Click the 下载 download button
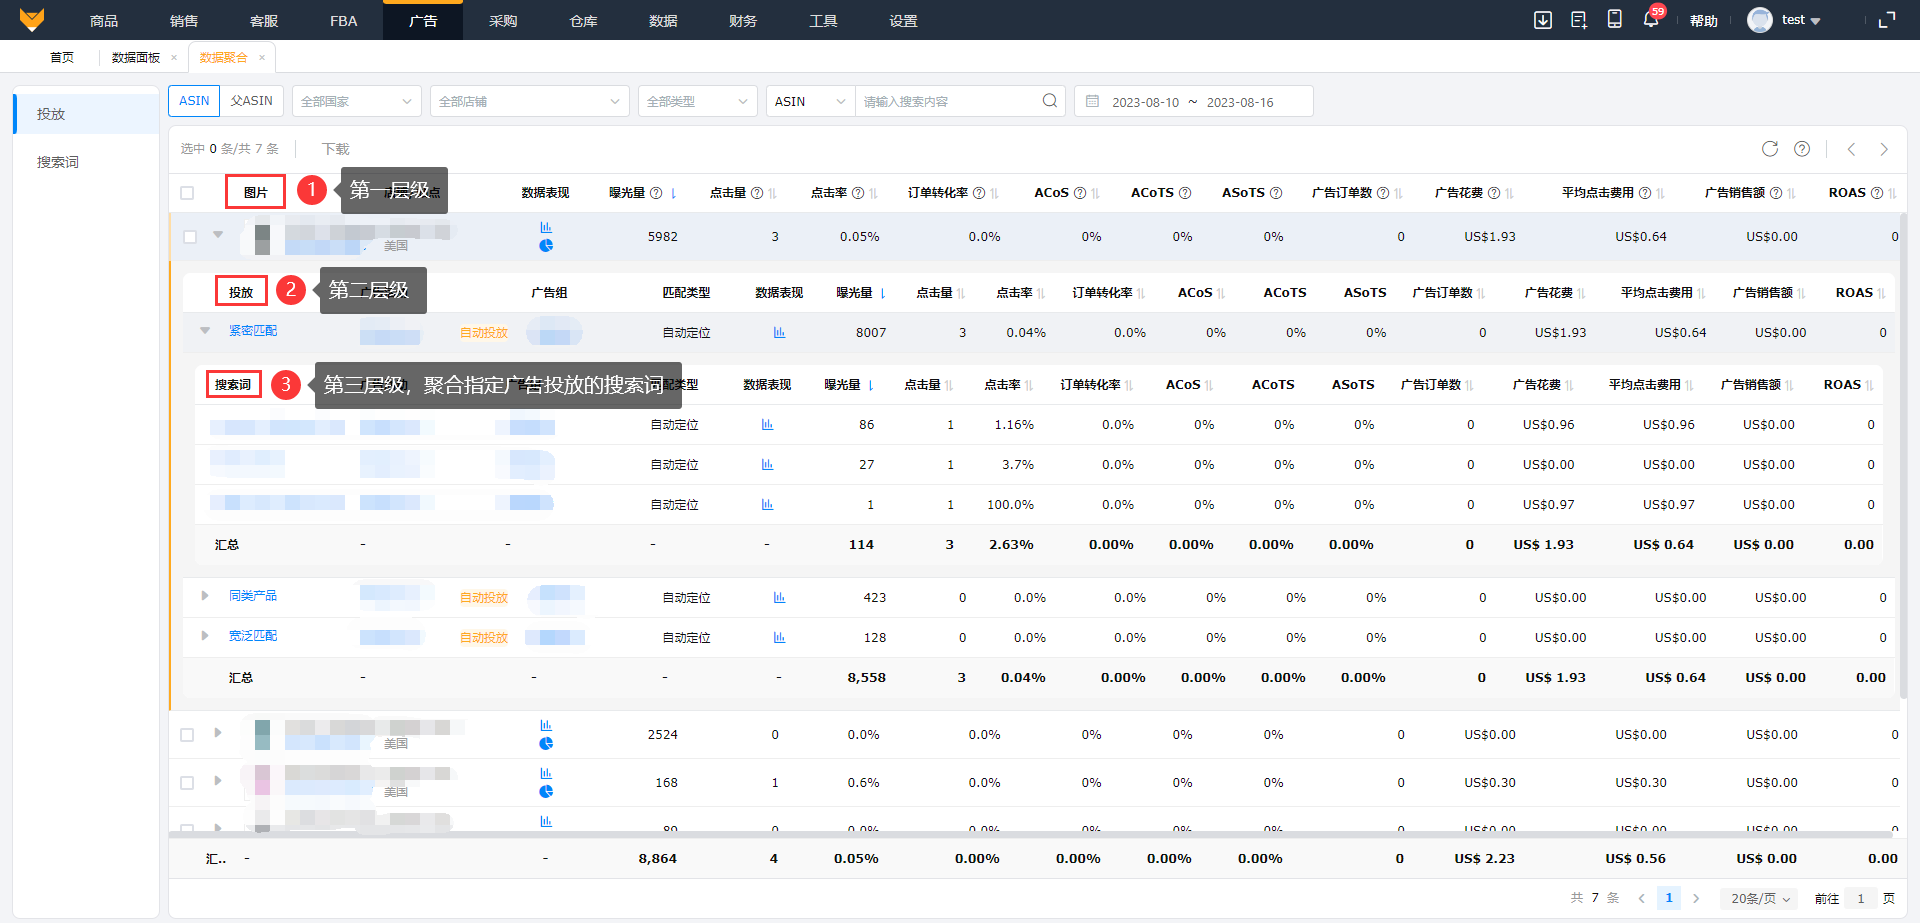1920x923 pixels. [335, 149]
